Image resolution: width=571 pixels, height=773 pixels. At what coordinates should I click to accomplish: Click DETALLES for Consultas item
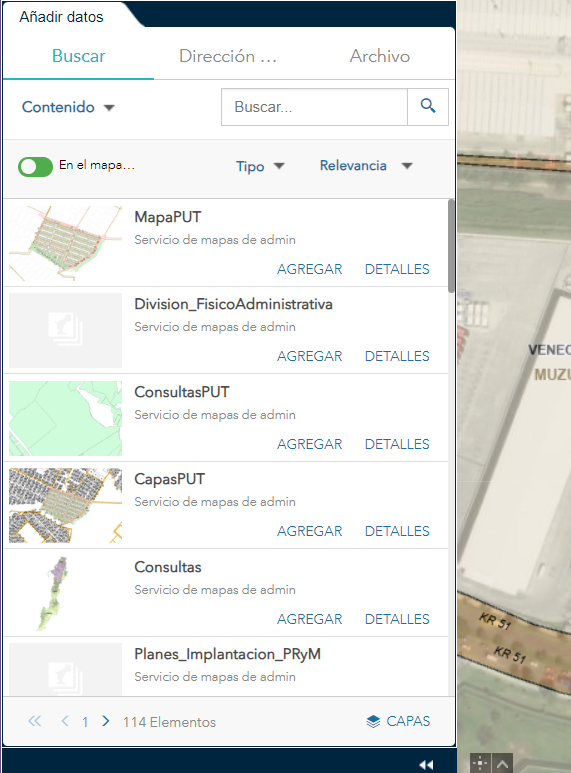pos(397,619)
